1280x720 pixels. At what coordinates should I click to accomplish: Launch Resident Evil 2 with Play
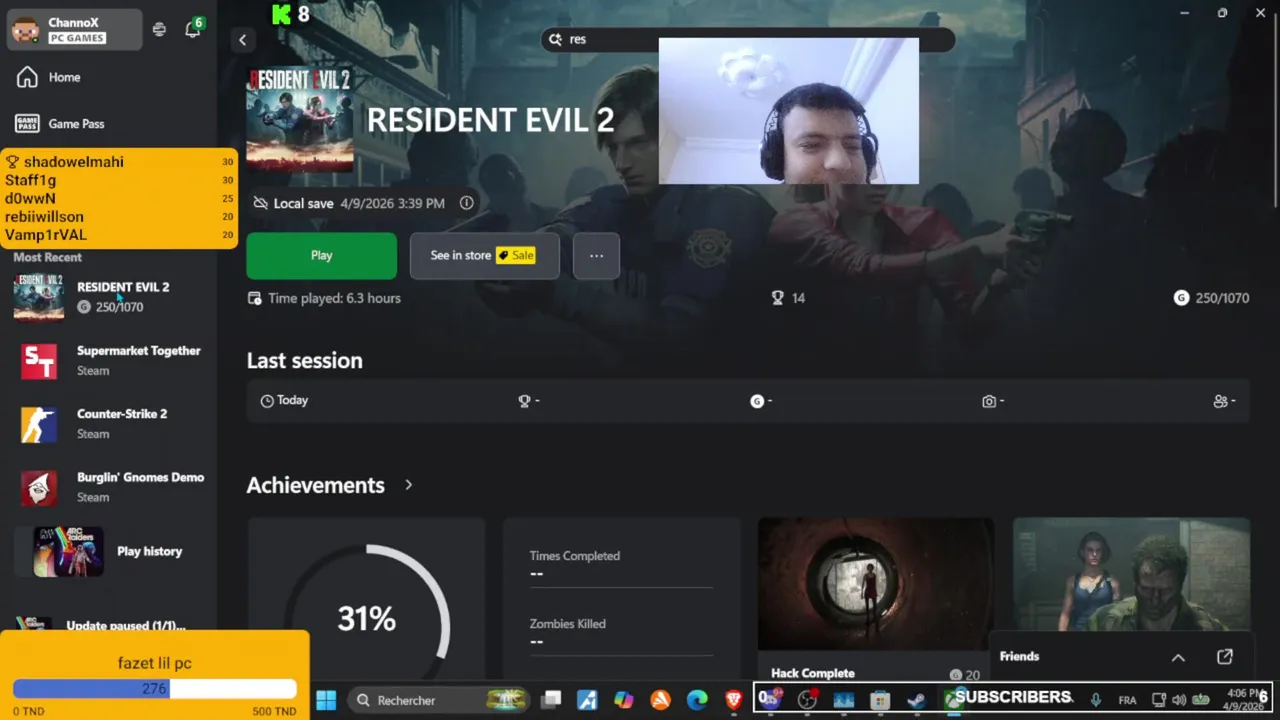click(x=321, y=255)
